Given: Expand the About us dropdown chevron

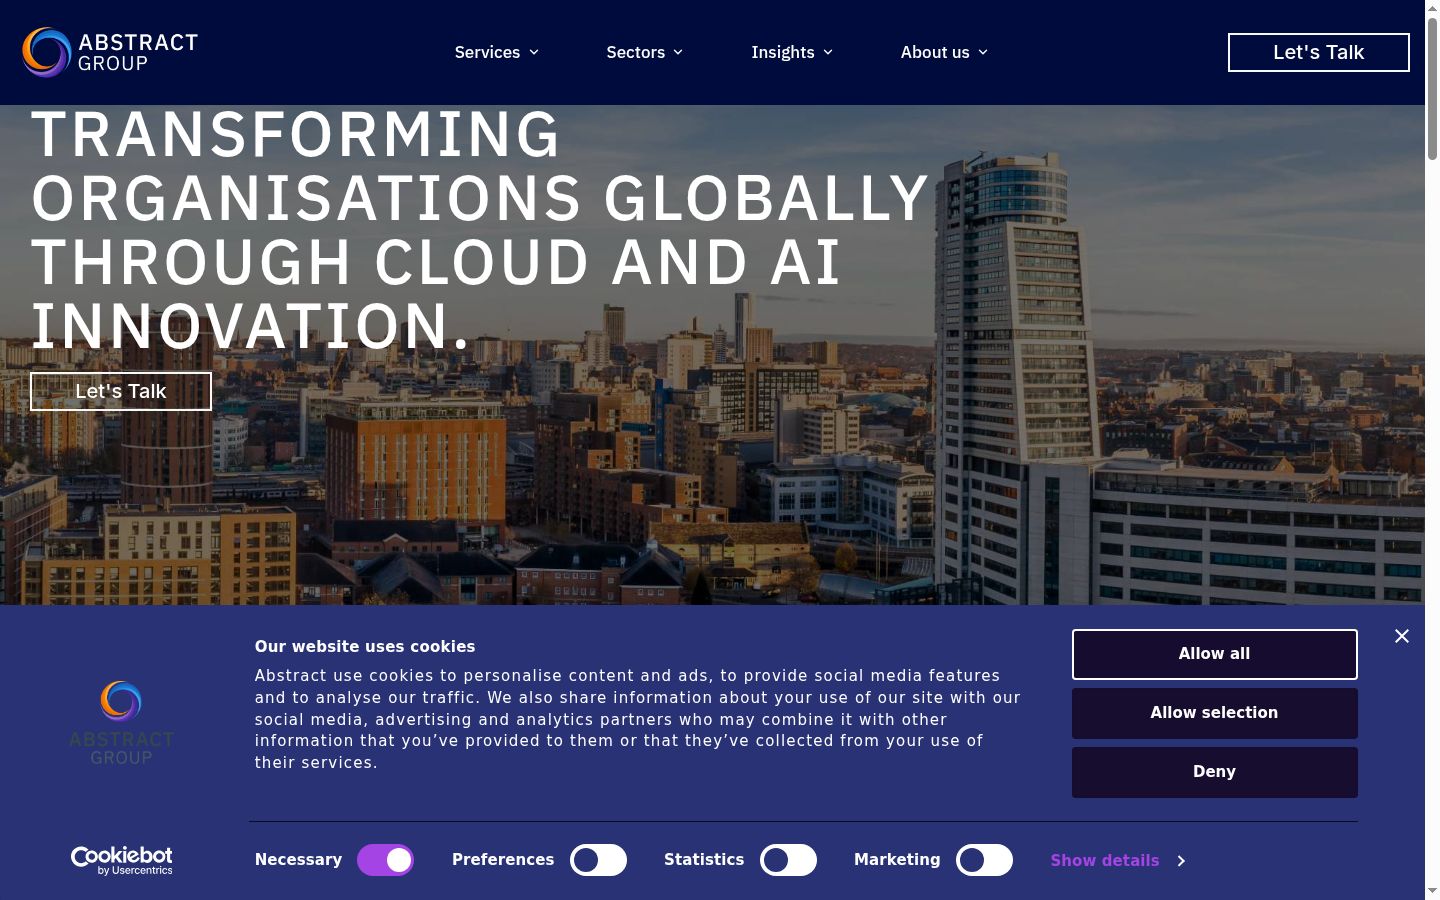Looking at the screenshot, I should 983,52.
